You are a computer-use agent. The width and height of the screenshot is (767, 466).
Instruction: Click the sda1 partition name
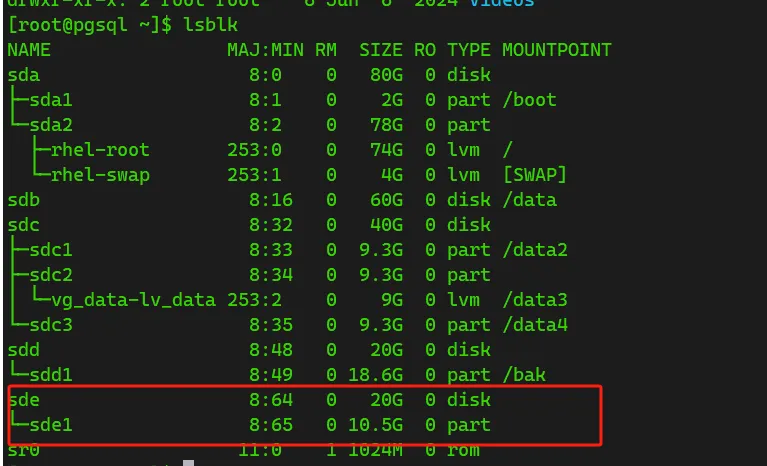tap(51, 100)
